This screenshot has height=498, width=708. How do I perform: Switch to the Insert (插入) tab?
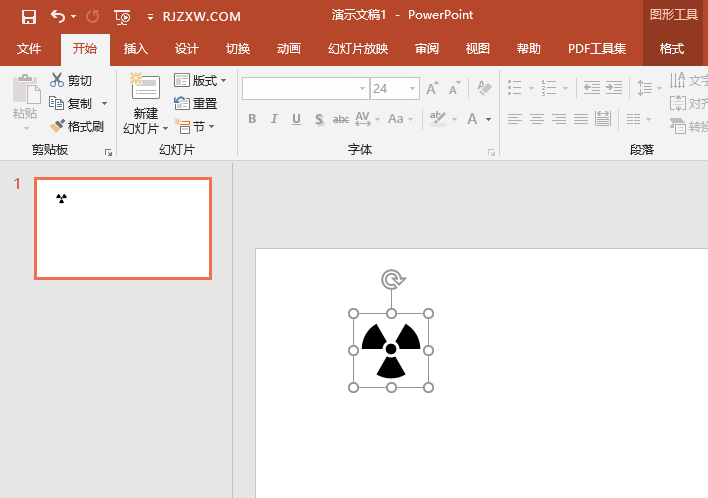[135, 49]
